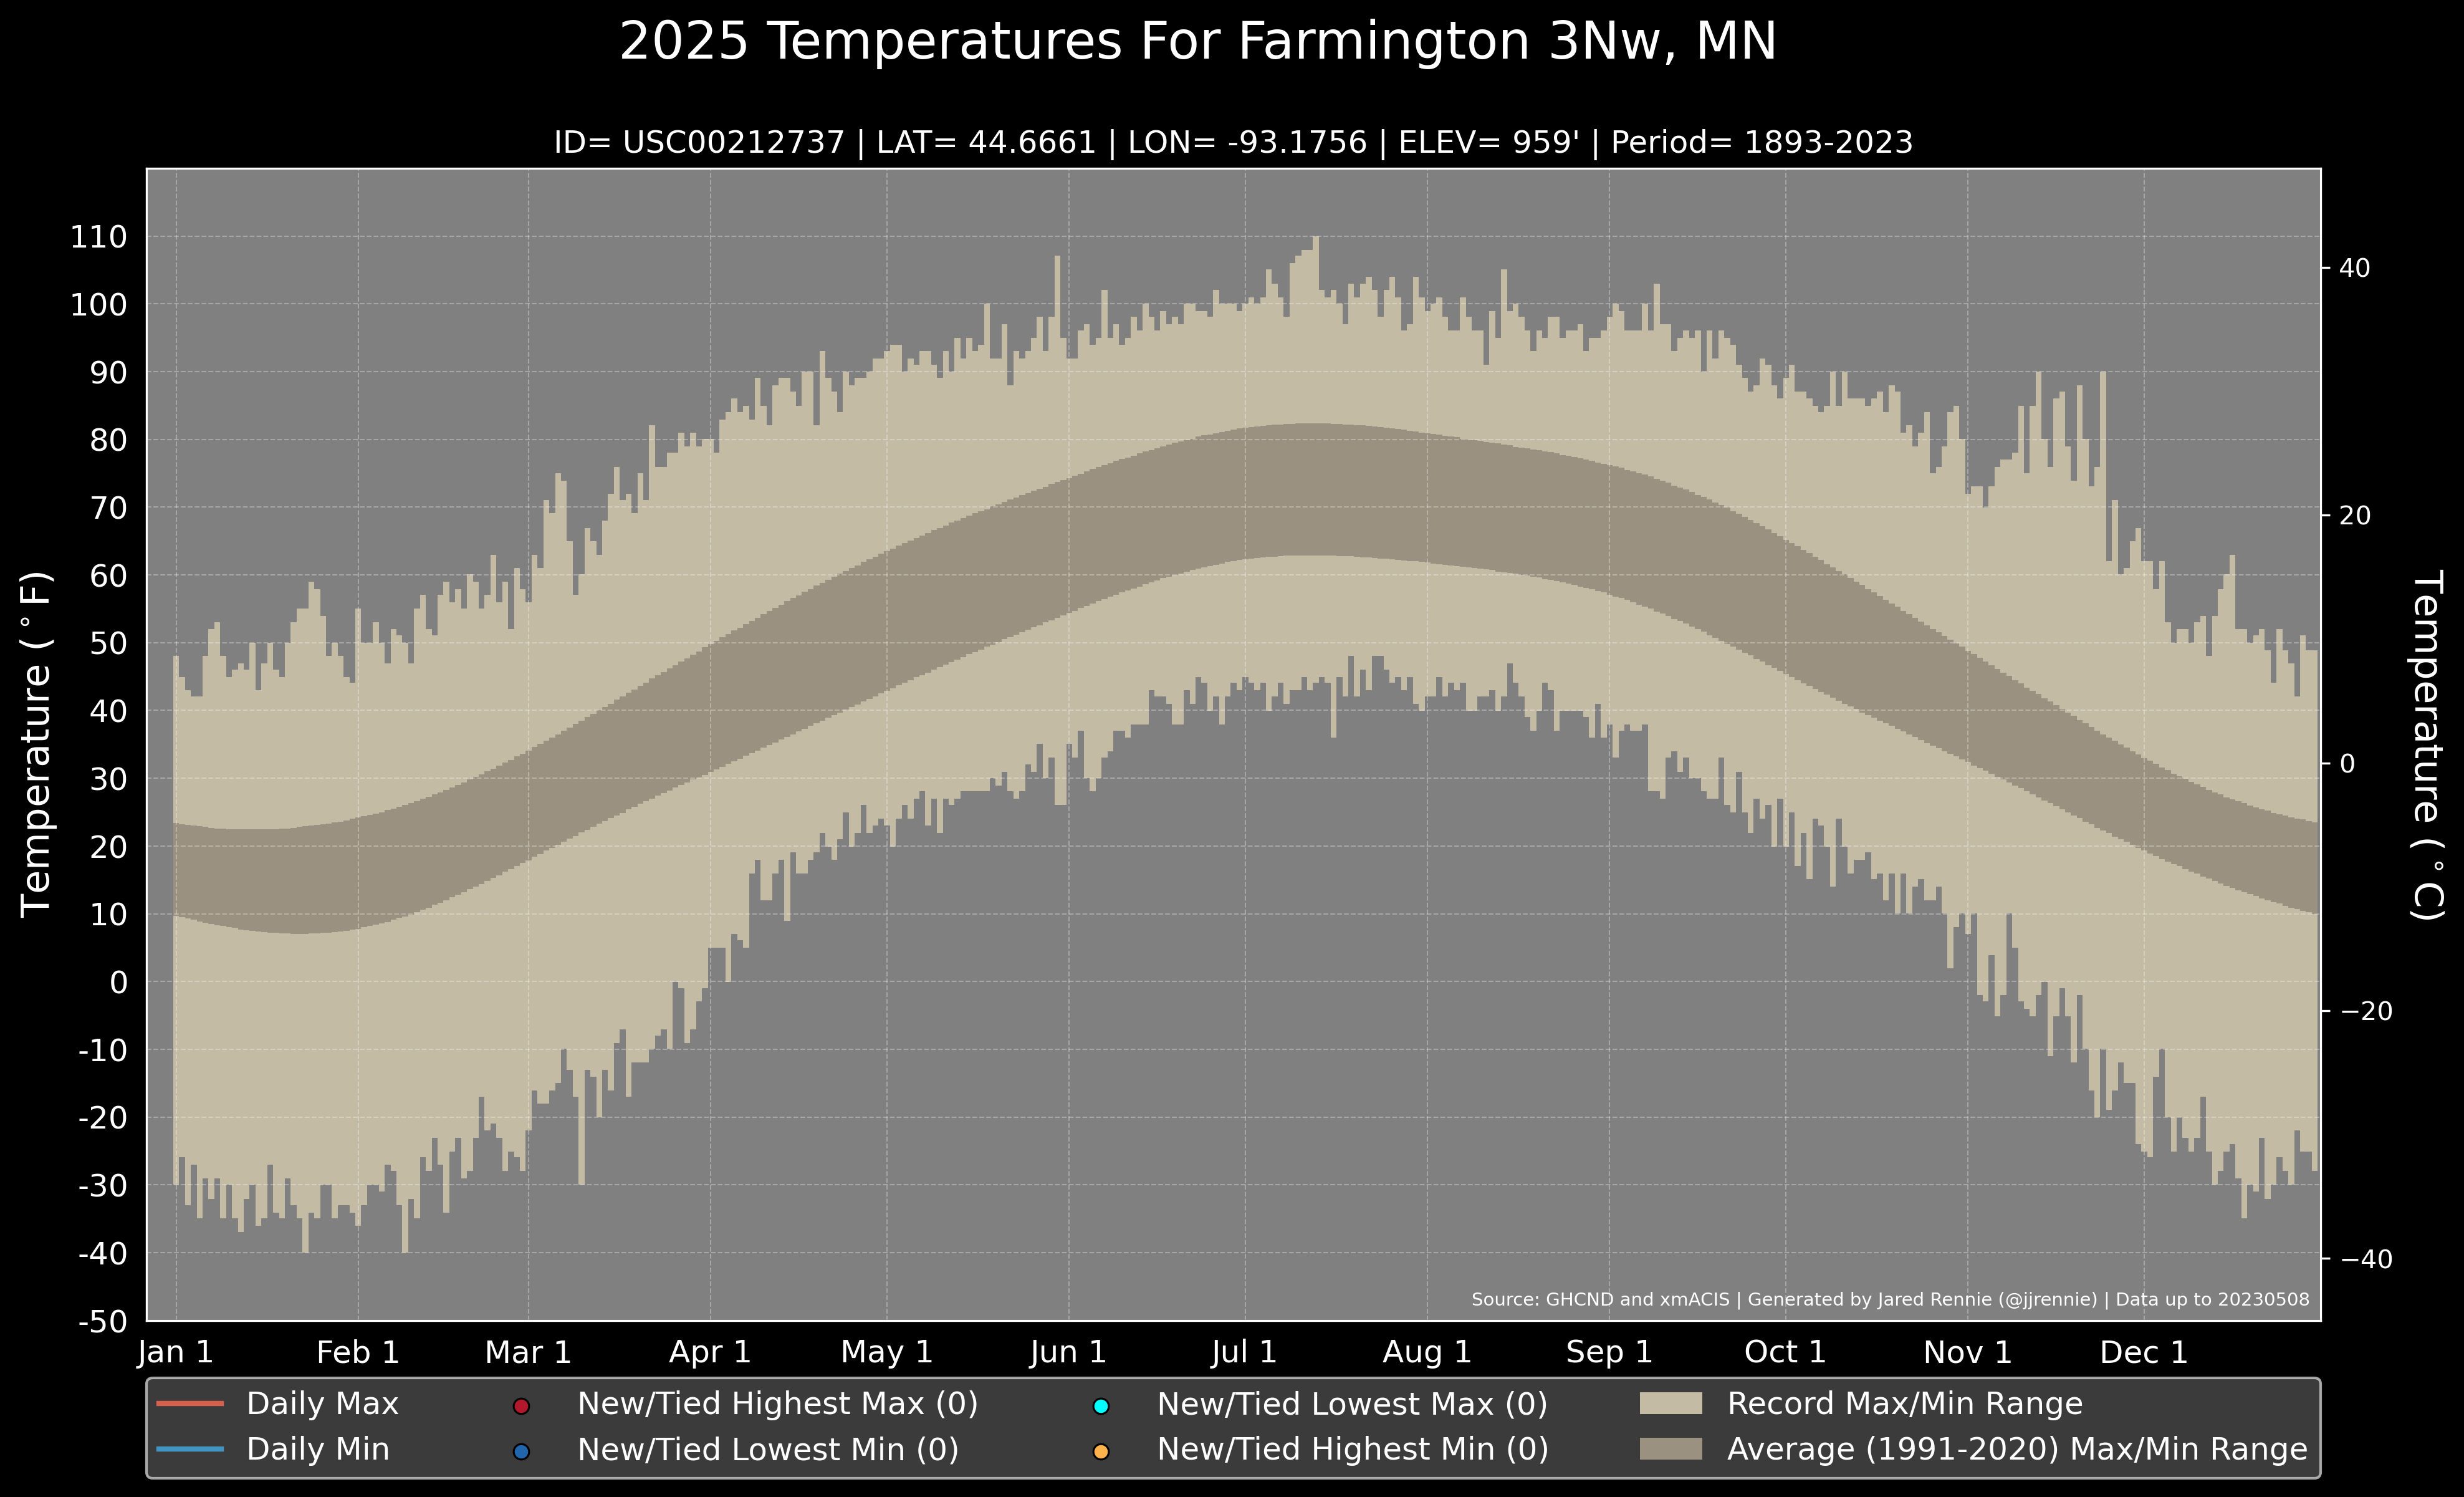The height and width of the screenshot is (1497, 2464).
Task: Click the red Daily Max legend line sample
Action: [190, 1404]
